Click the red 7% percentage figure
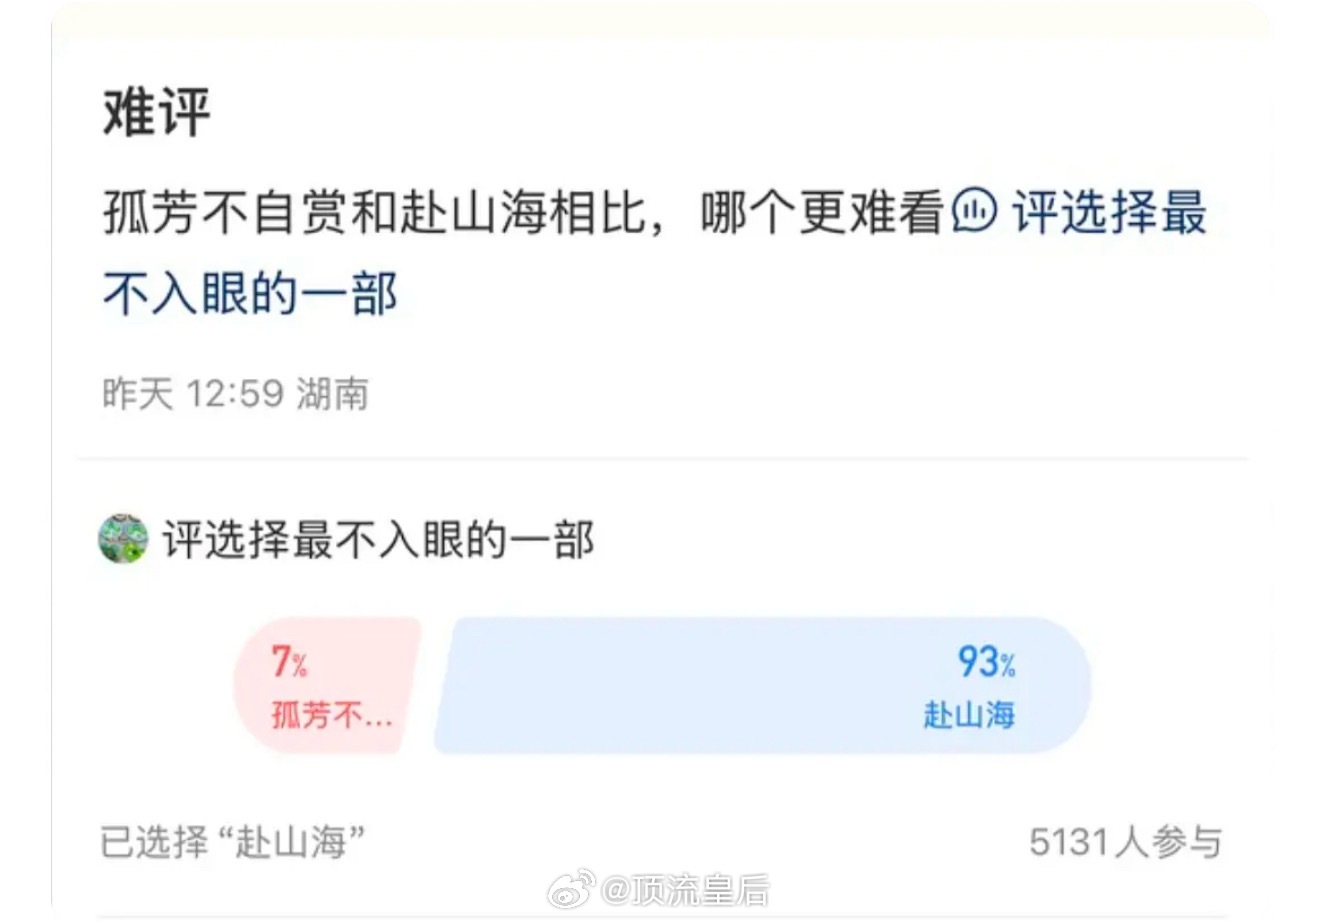Viewport: 1320px width, 922px height. (x=290, y=661)
